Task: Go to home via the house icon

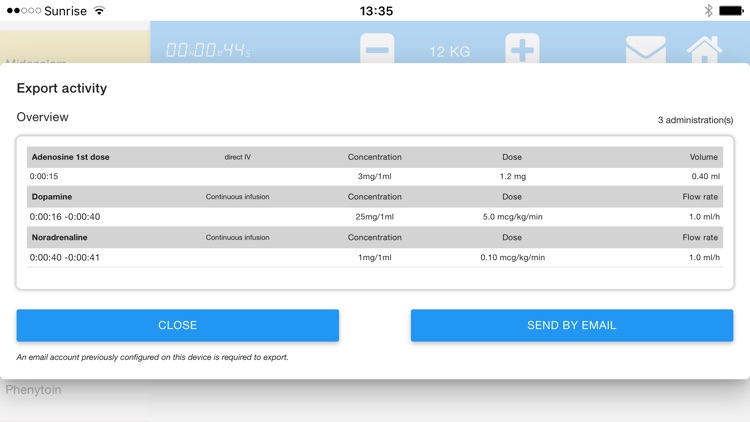Action: tap(704, 49)
